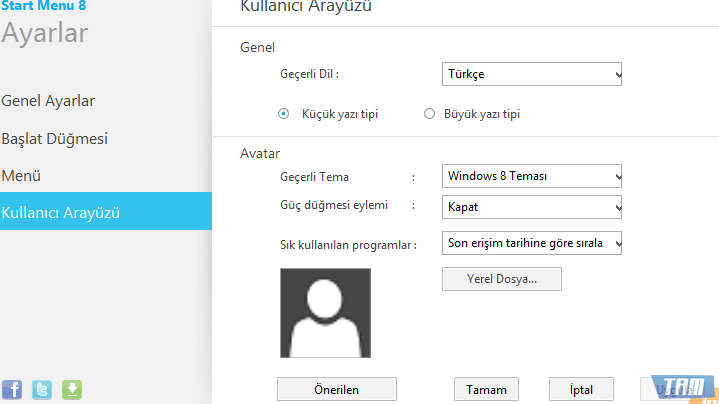Expand the Sık kullanılan programlar sorting dropdown
Image resolution: width=719 pixels, height=404 pixels.
coord(532,243)
